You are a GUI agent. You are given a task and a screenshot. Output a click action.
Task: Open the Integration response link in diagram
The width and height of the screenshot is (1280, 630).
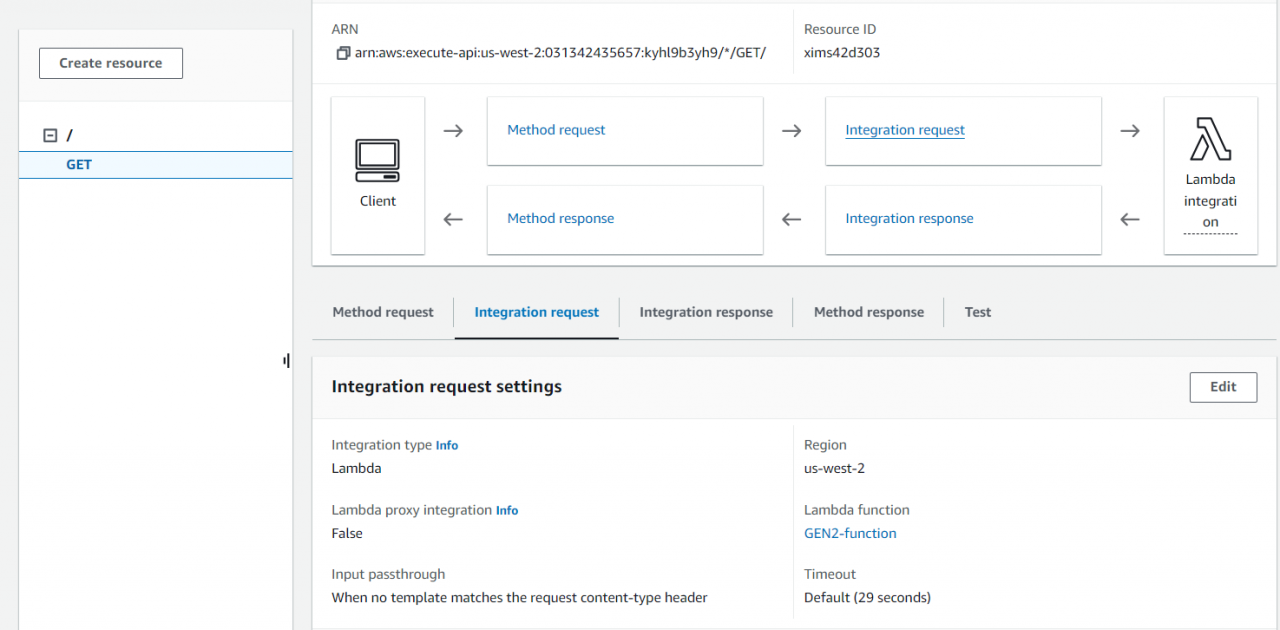click(908, 218)
